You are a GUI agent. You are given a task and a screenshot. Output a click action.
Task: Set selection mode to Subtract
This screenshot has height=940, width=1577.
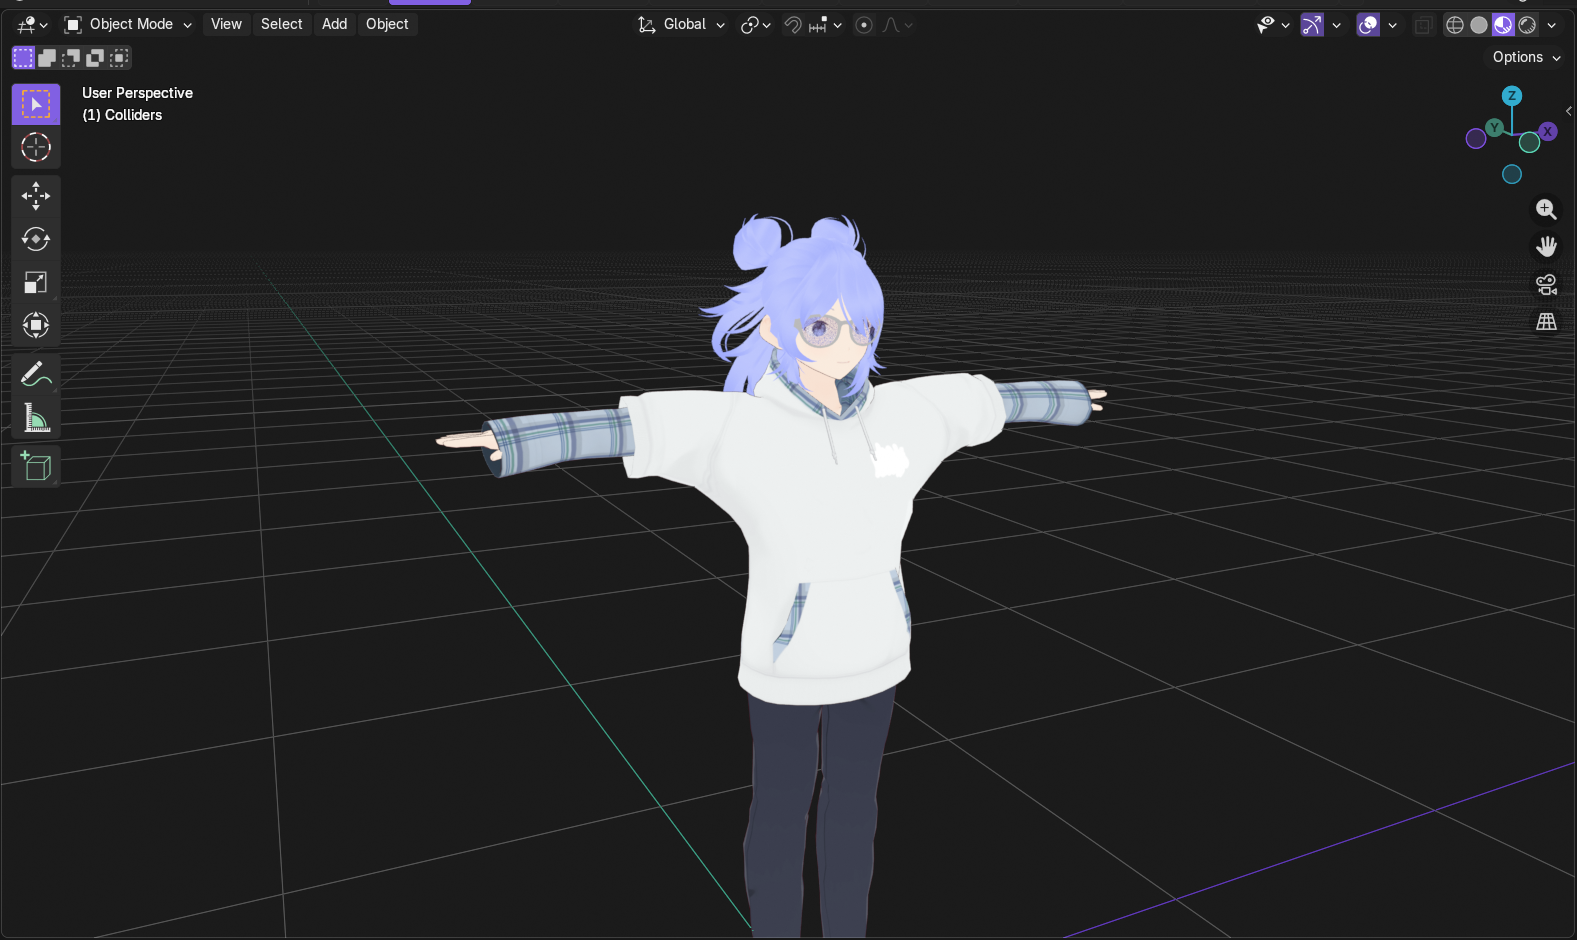click(71, 58)
